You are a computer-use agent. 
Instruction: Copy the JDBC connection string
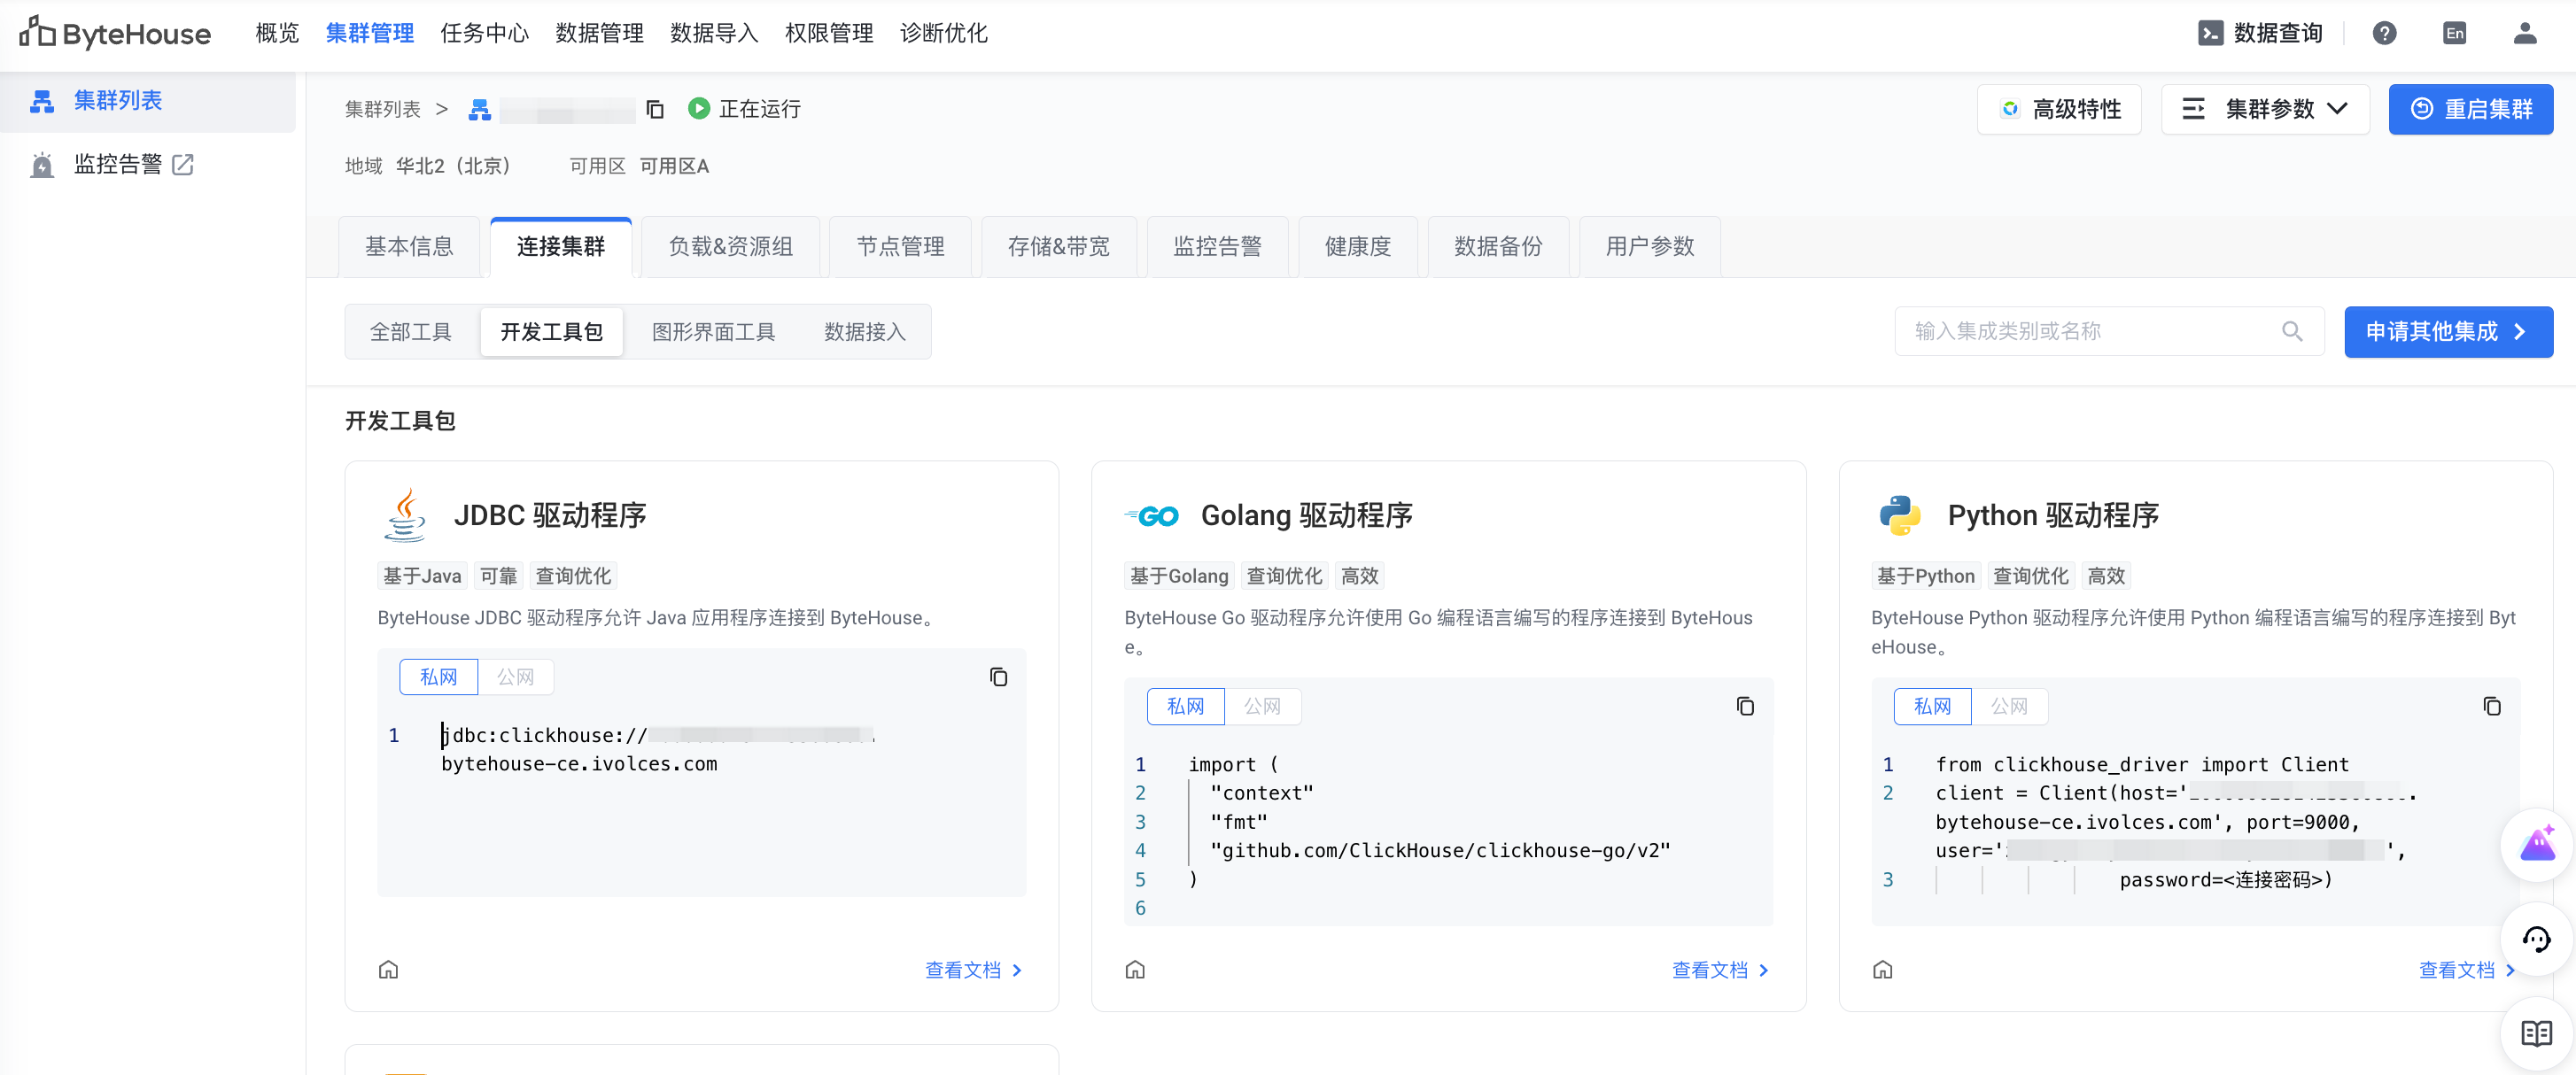click(x=998, y=677)
